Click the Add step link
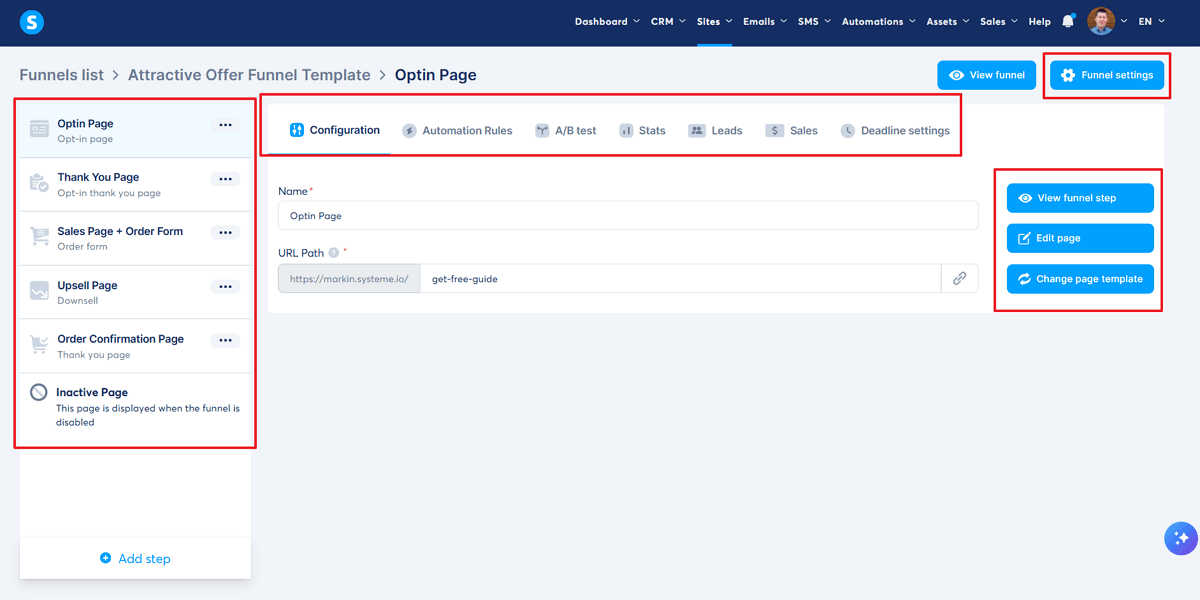1200x600 pixels. click(x=135, y=558)
